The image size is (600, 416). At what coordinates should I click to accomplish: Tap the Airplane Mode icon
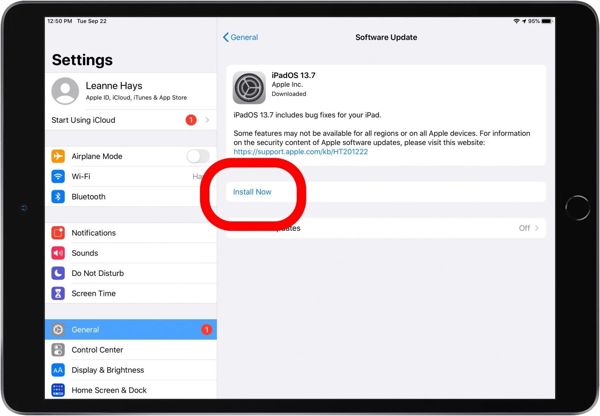pos(58,156)
